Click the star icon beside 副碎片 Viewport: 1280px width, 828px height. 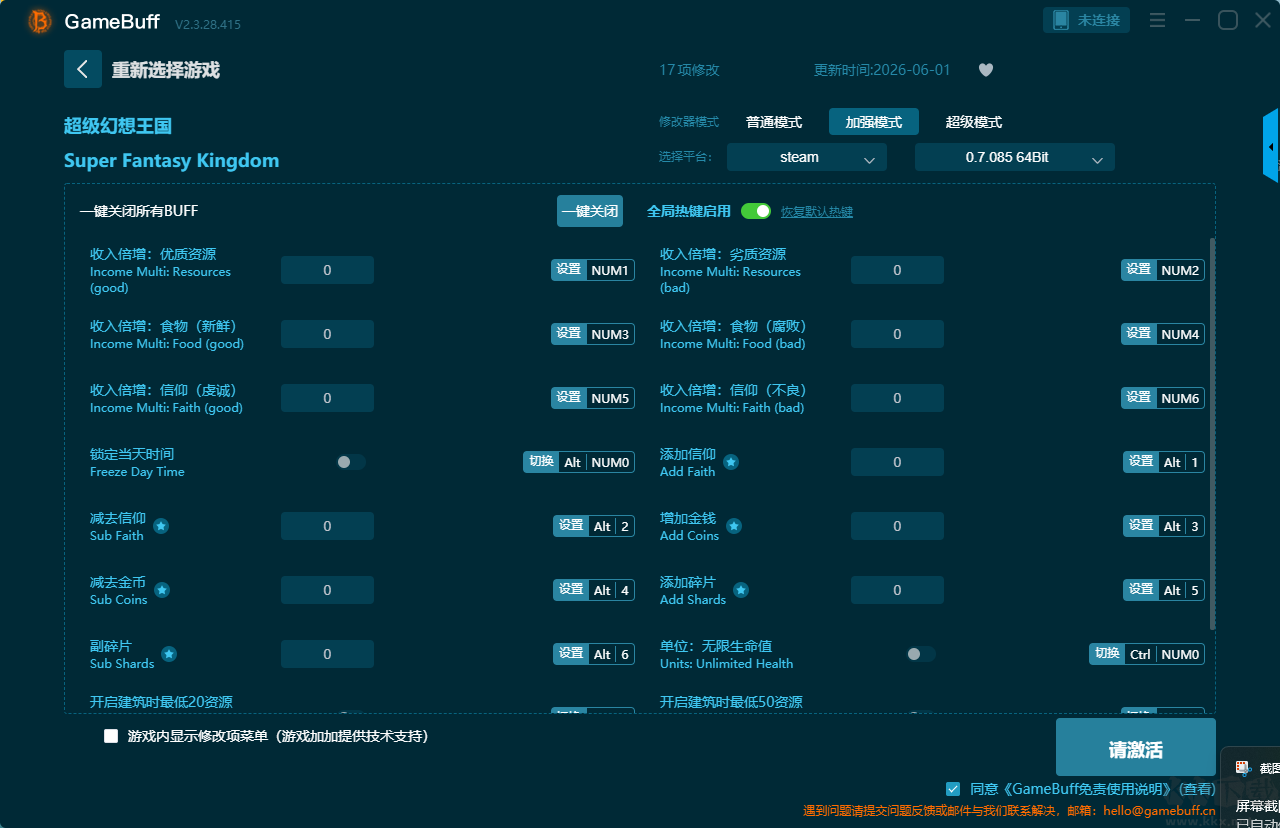(x=169, y=654)
